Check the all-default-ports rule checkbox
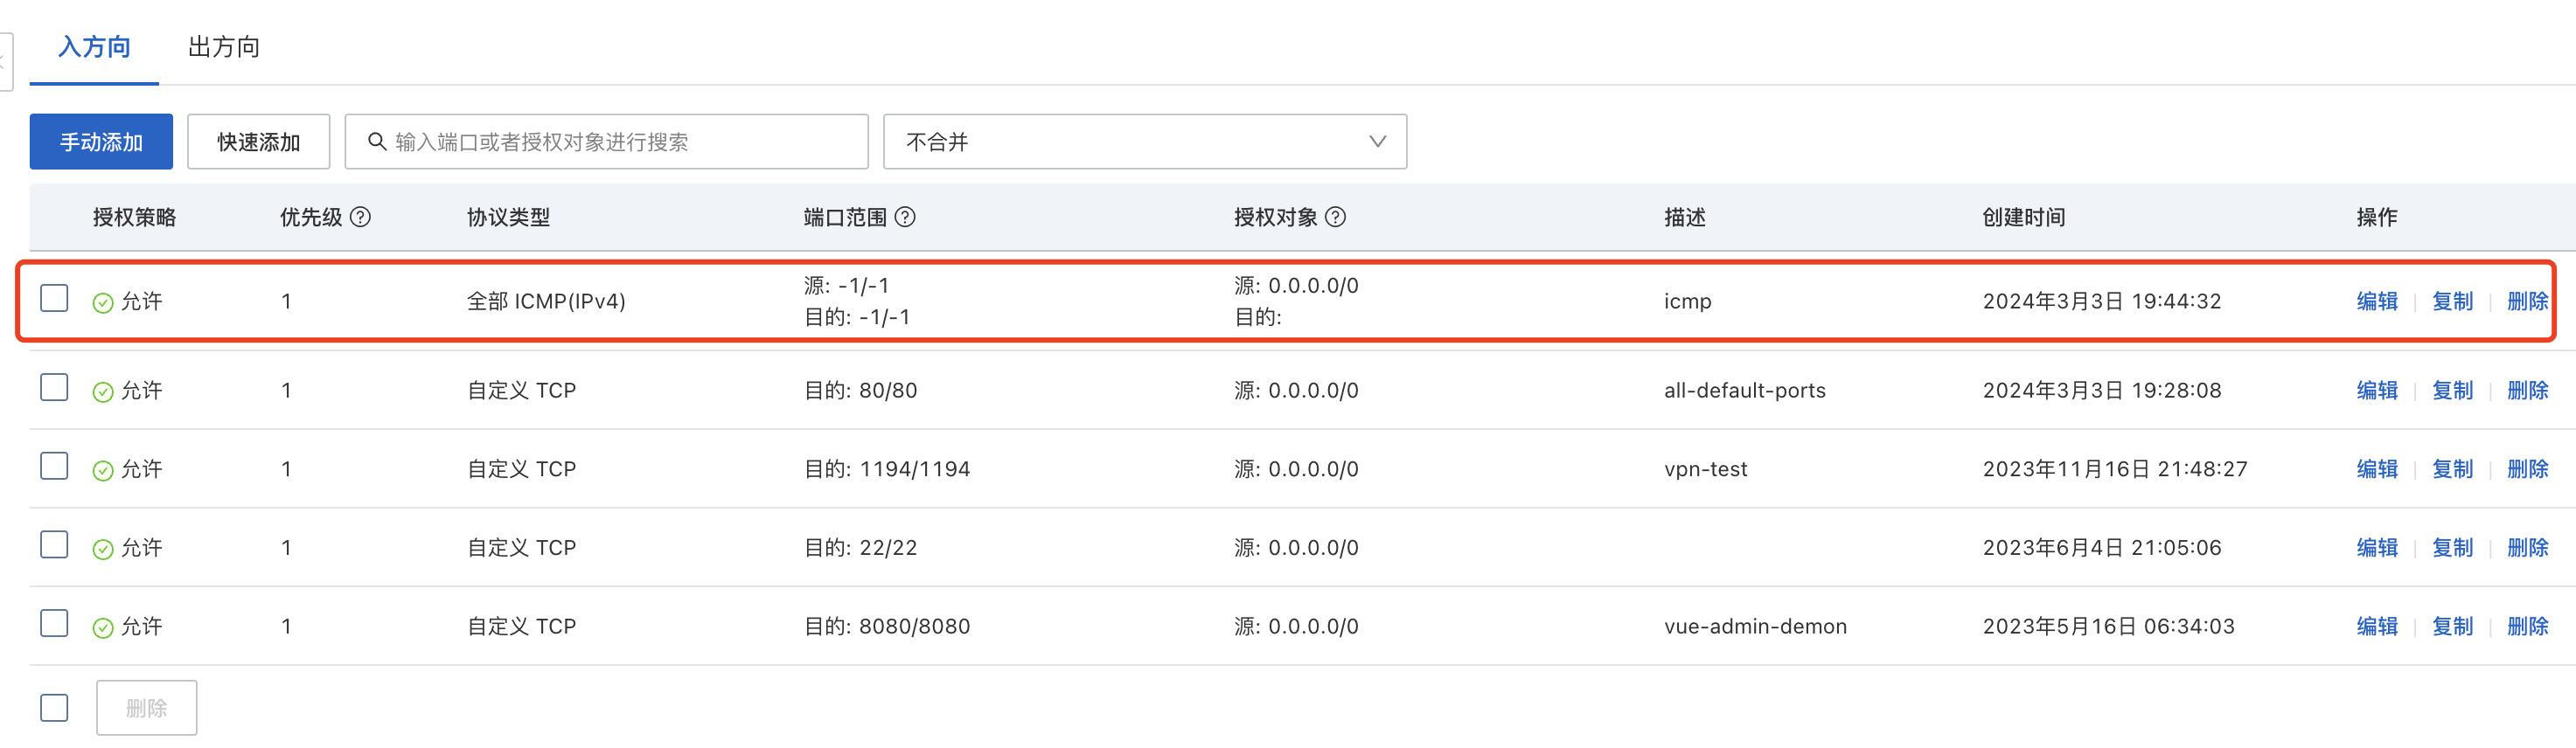The height and width of the screenshot is (748, 2576). coord(54,387)
